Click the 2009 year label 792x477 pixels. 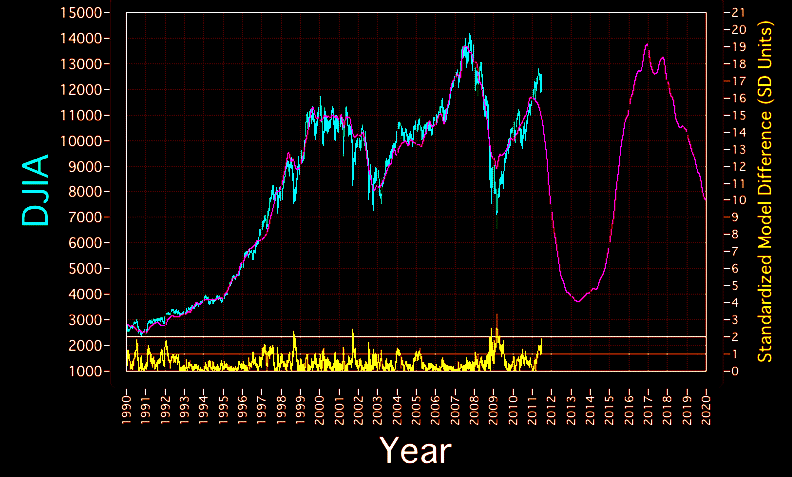point(493,409)
